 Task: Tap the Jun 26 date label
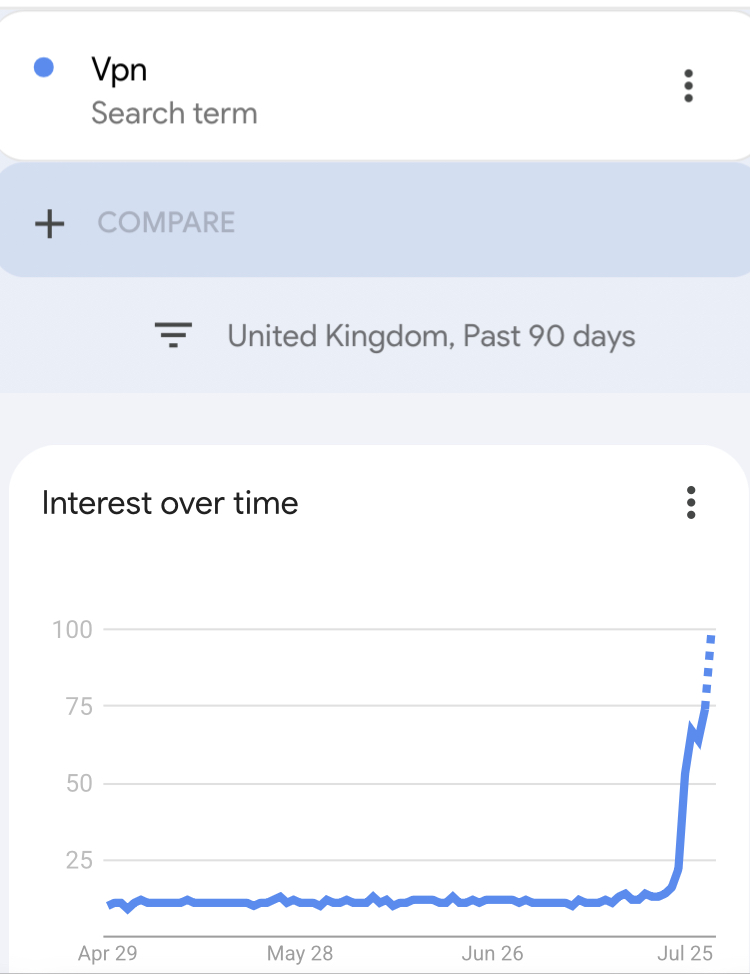(x=492, y=953)
